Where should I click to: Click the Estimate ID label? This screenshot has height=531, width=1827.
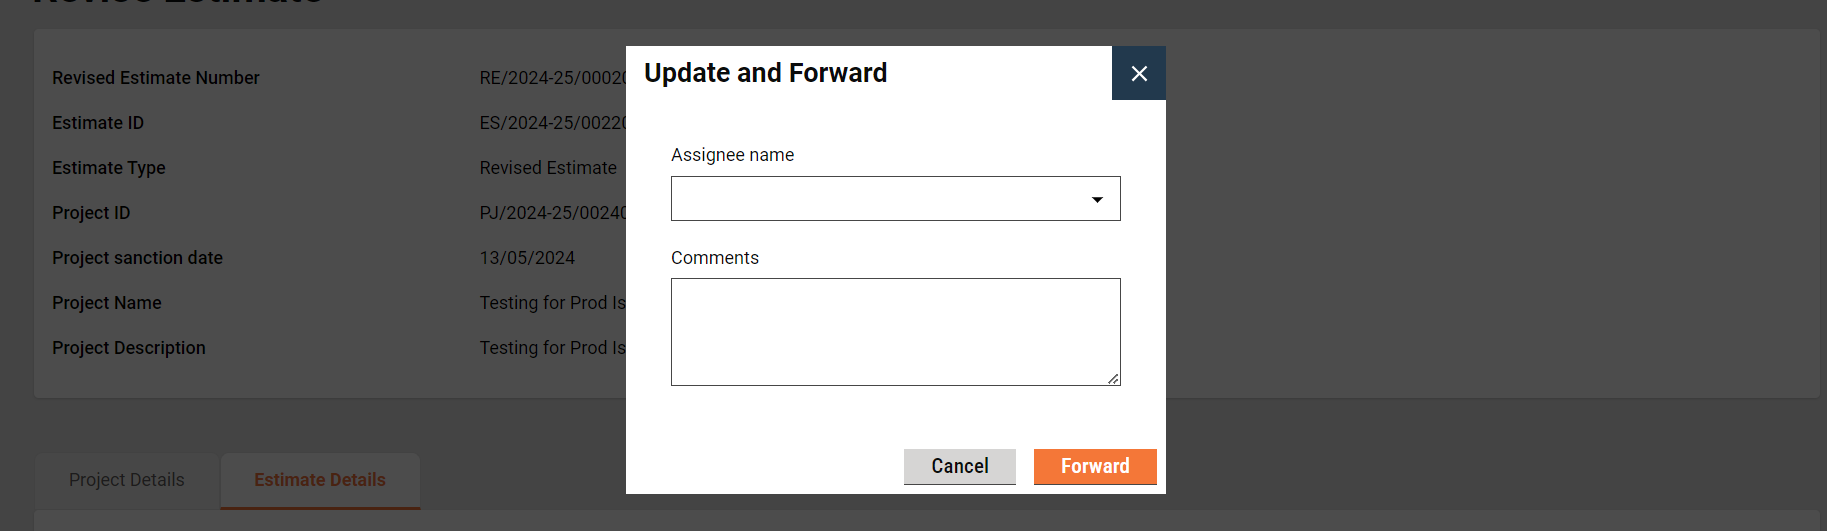tap(98, 123)
